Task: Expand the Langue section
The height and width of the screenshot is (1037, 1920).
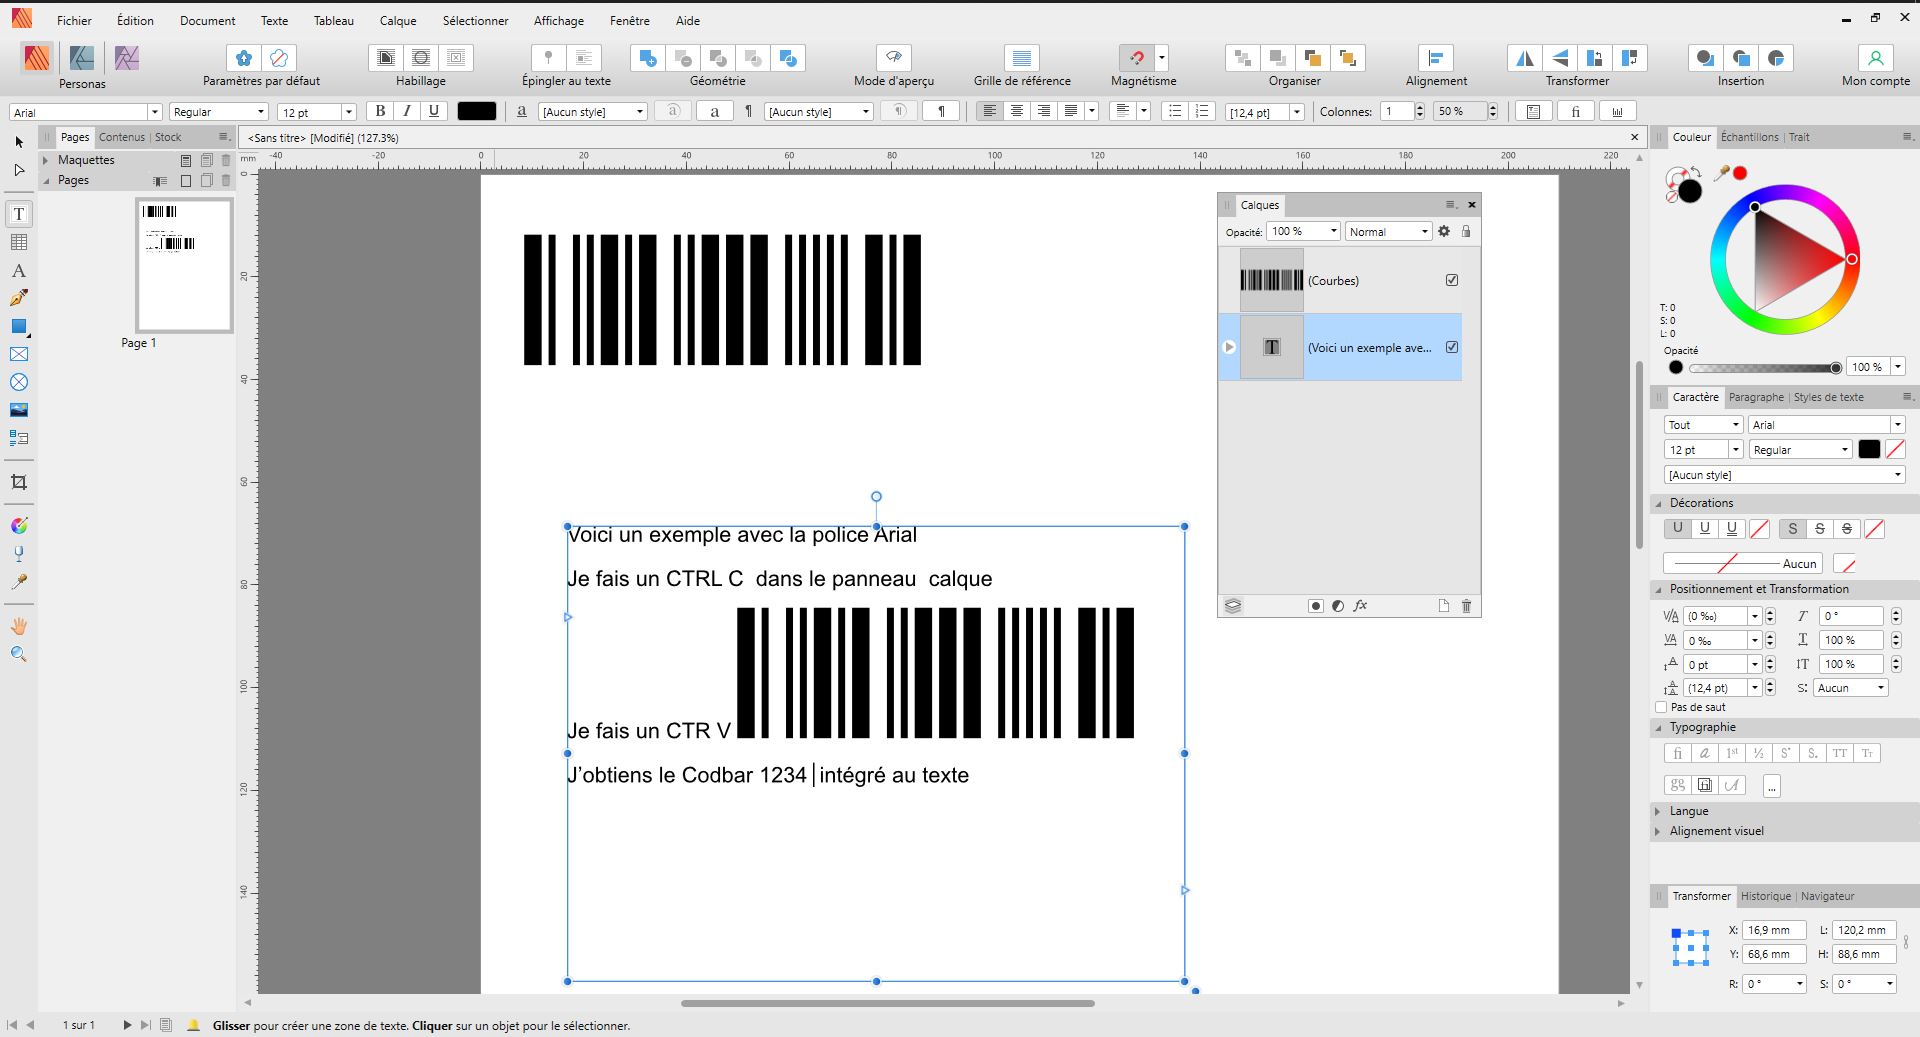Action: tap(1658, 811)
